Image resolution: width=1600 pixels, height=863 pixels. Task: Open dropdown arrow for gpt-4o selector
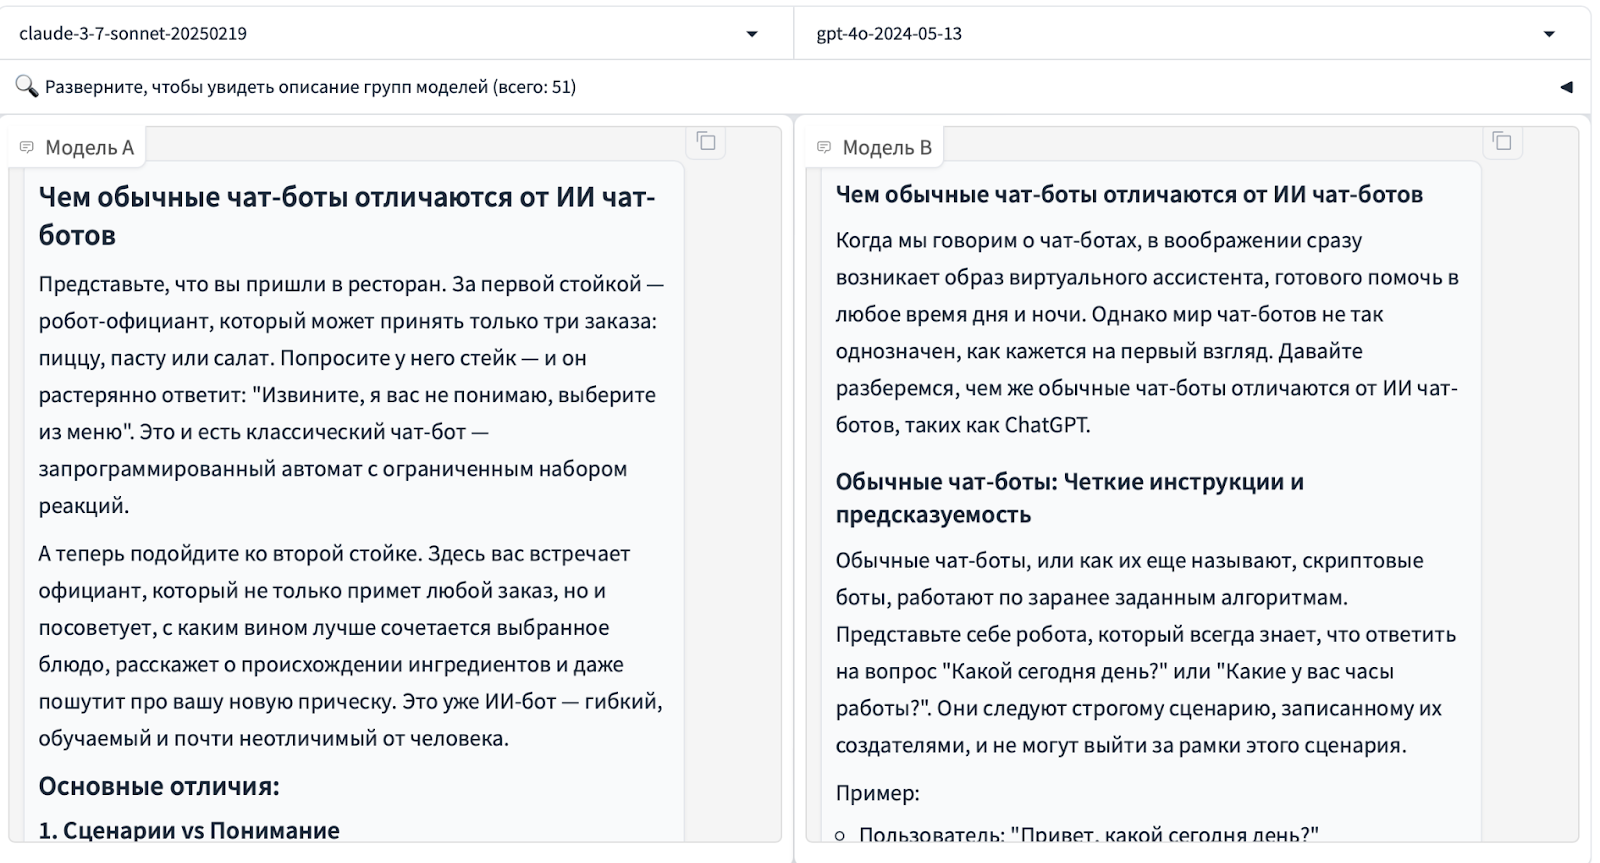pyautogui.click(x=1549, y=34)
